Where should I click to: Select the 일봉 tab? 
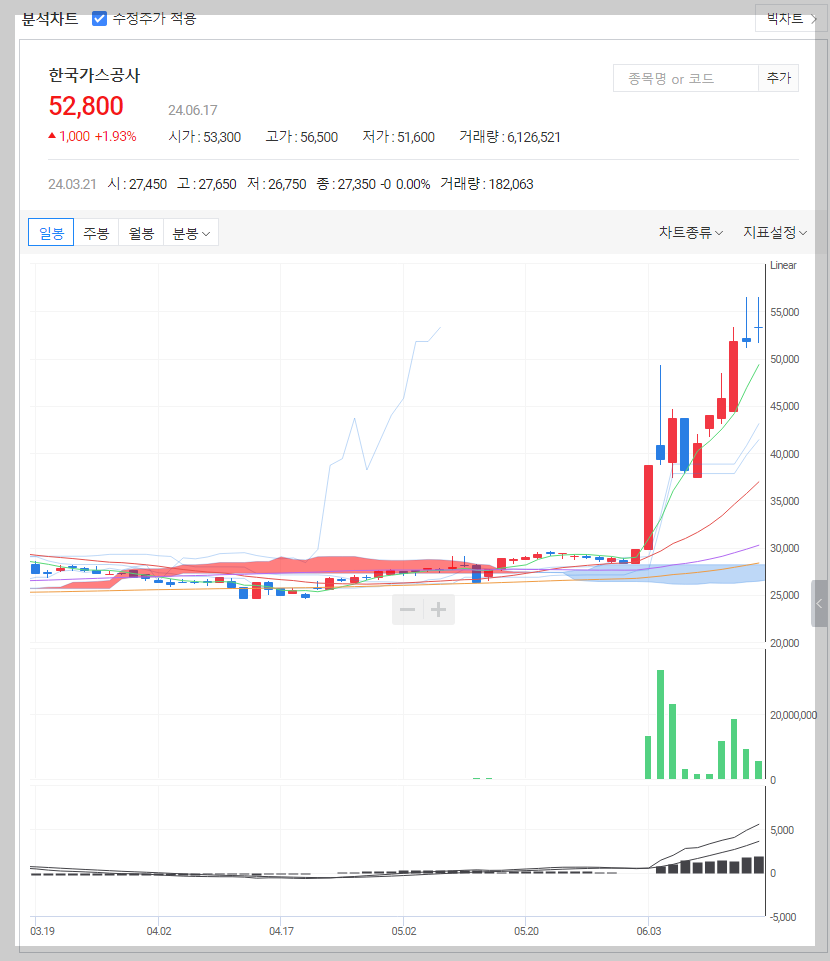click(x=51, y=233)
